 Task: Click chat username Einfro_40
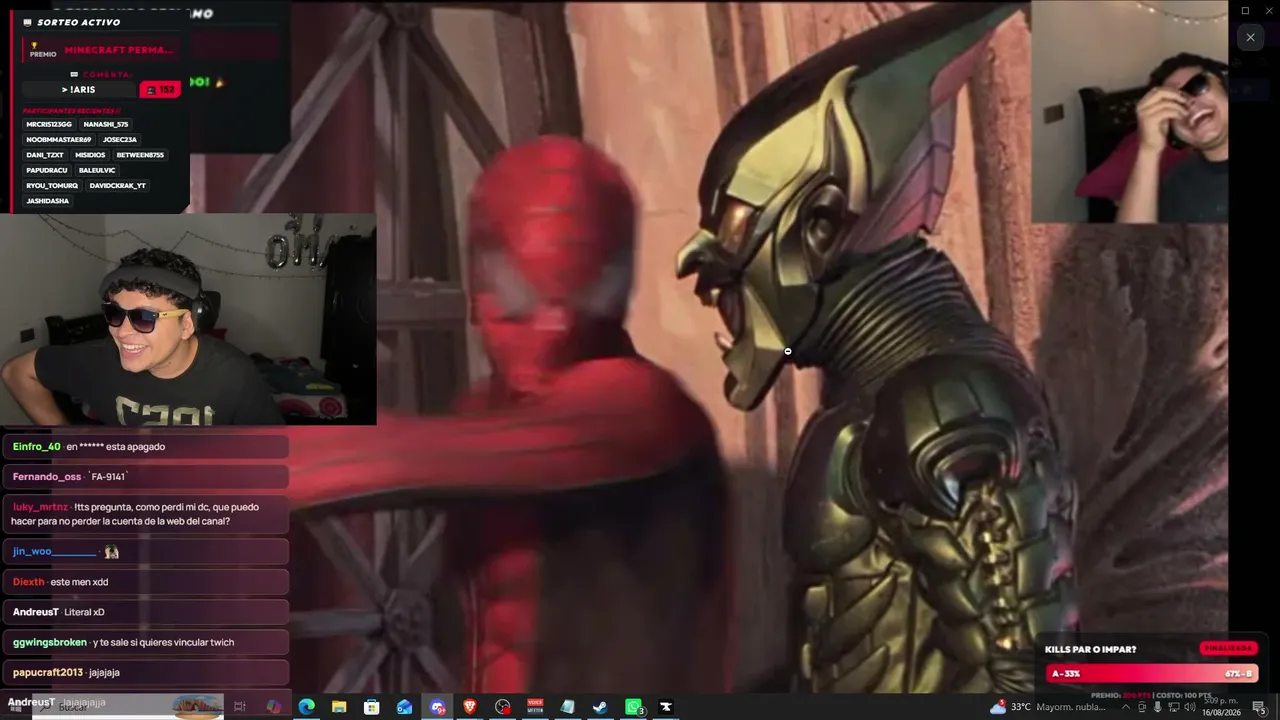point(37,447)
